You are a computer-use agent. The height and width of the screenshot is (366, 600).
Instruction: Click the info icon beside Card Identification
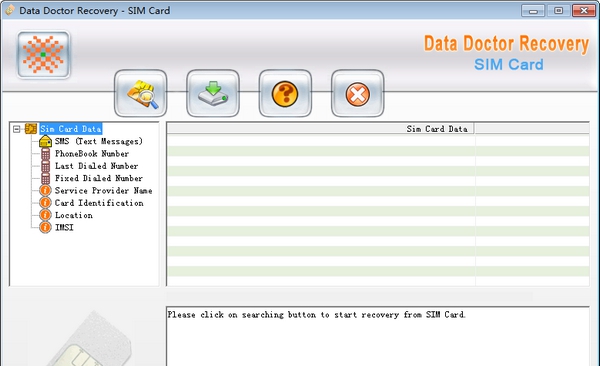click(45, 203)
